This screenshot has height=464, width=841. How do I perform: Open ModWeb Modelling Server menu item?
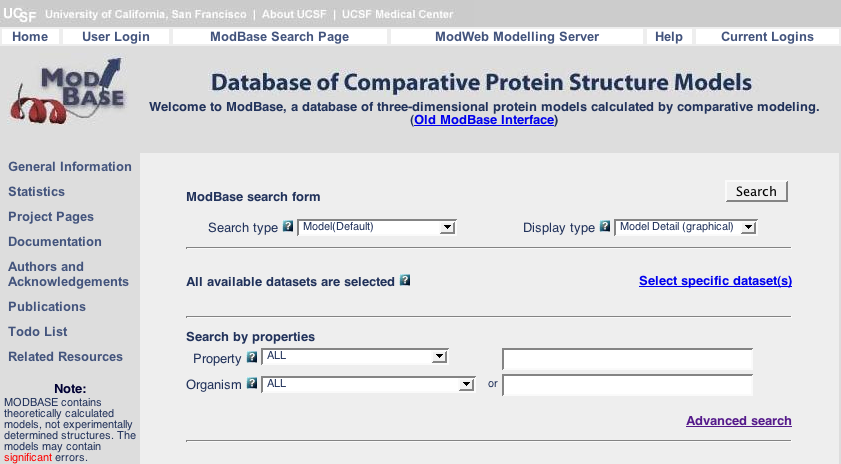516,37
